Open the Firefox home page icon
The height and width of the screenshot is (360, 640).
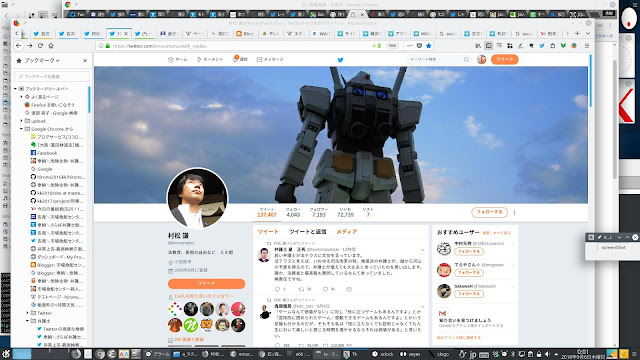51,46
